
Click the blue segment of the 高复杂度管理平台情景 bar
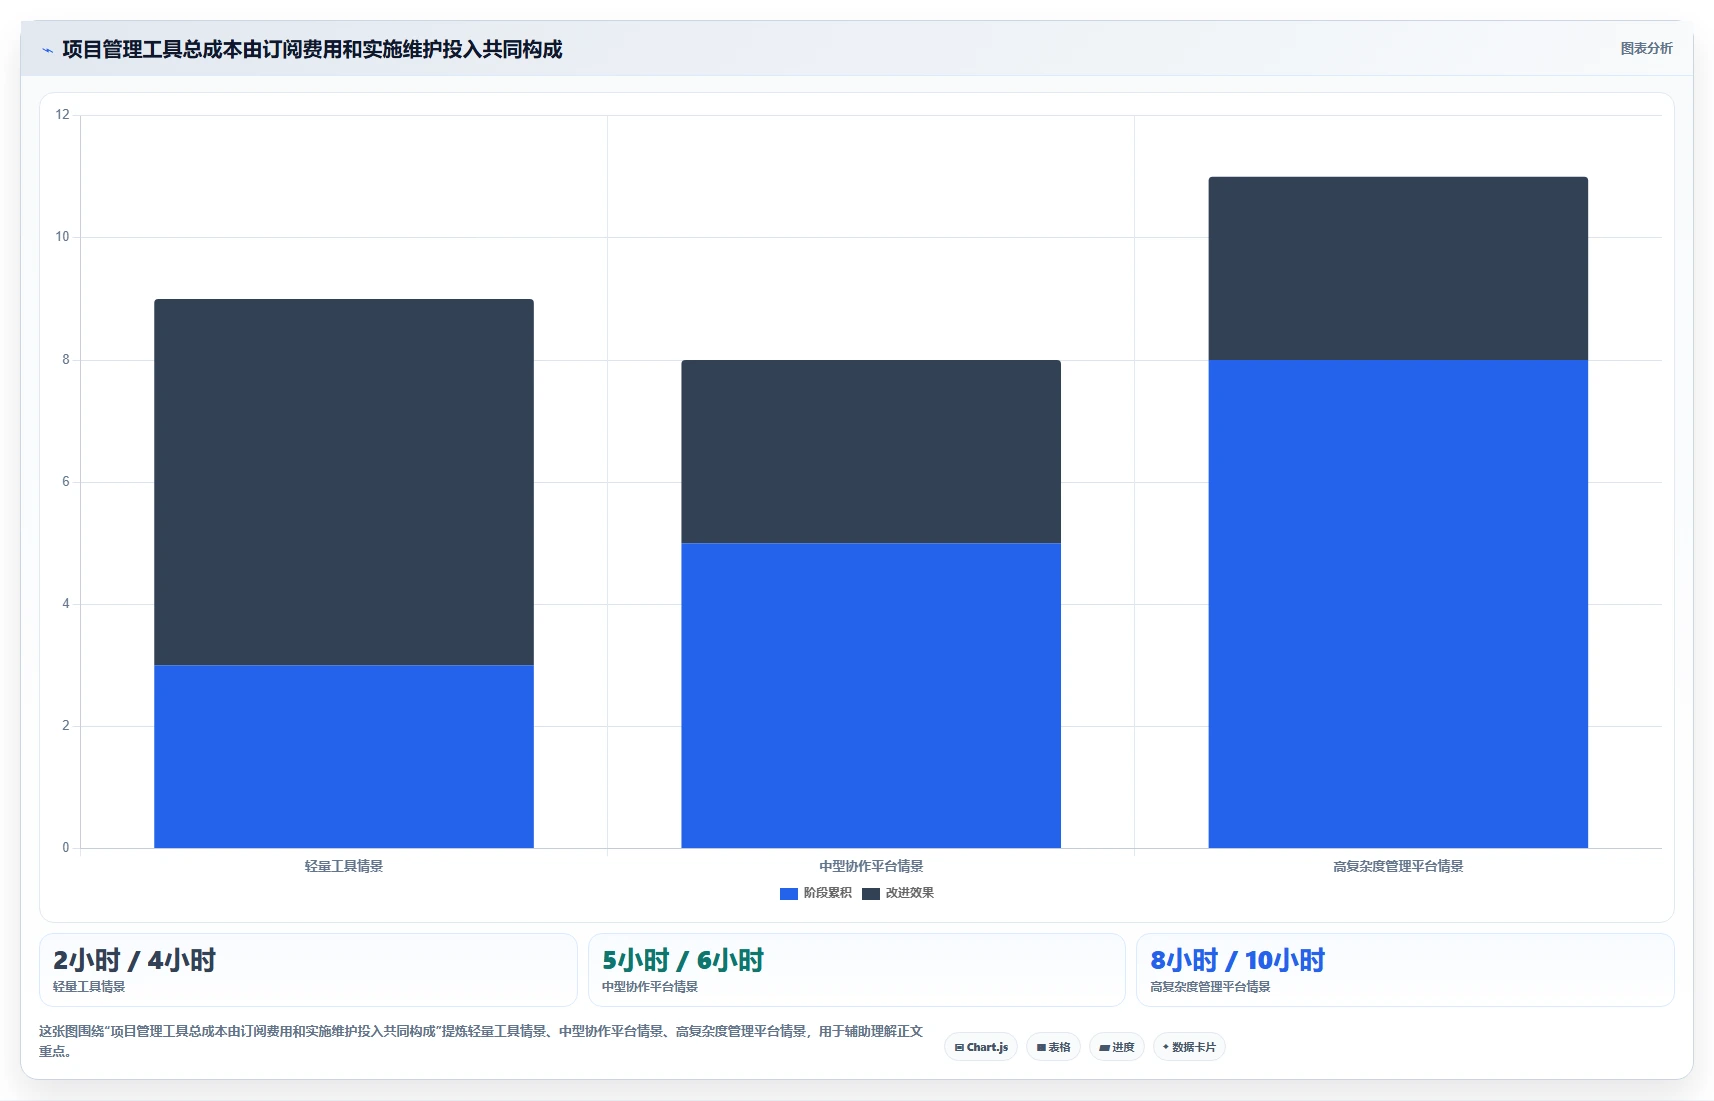(1398, 604)
